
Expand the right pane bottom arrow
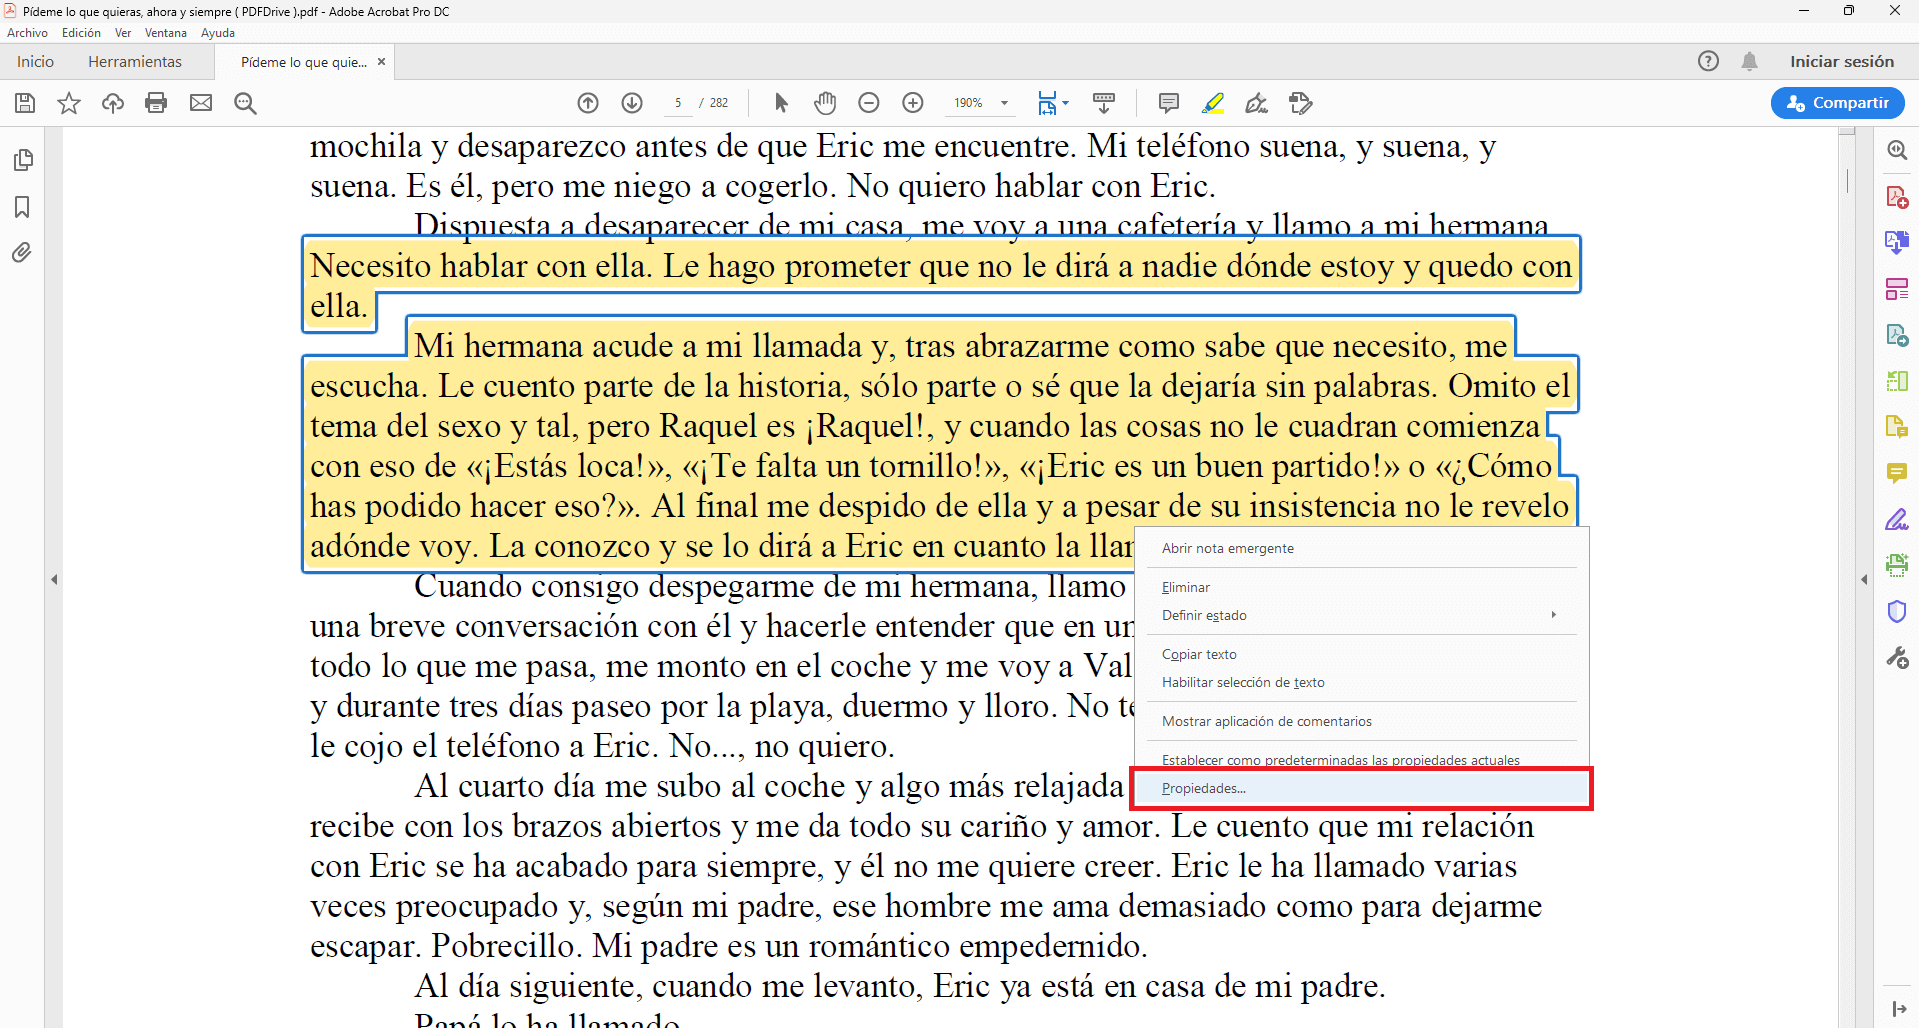click(x=1898, y=1009)
